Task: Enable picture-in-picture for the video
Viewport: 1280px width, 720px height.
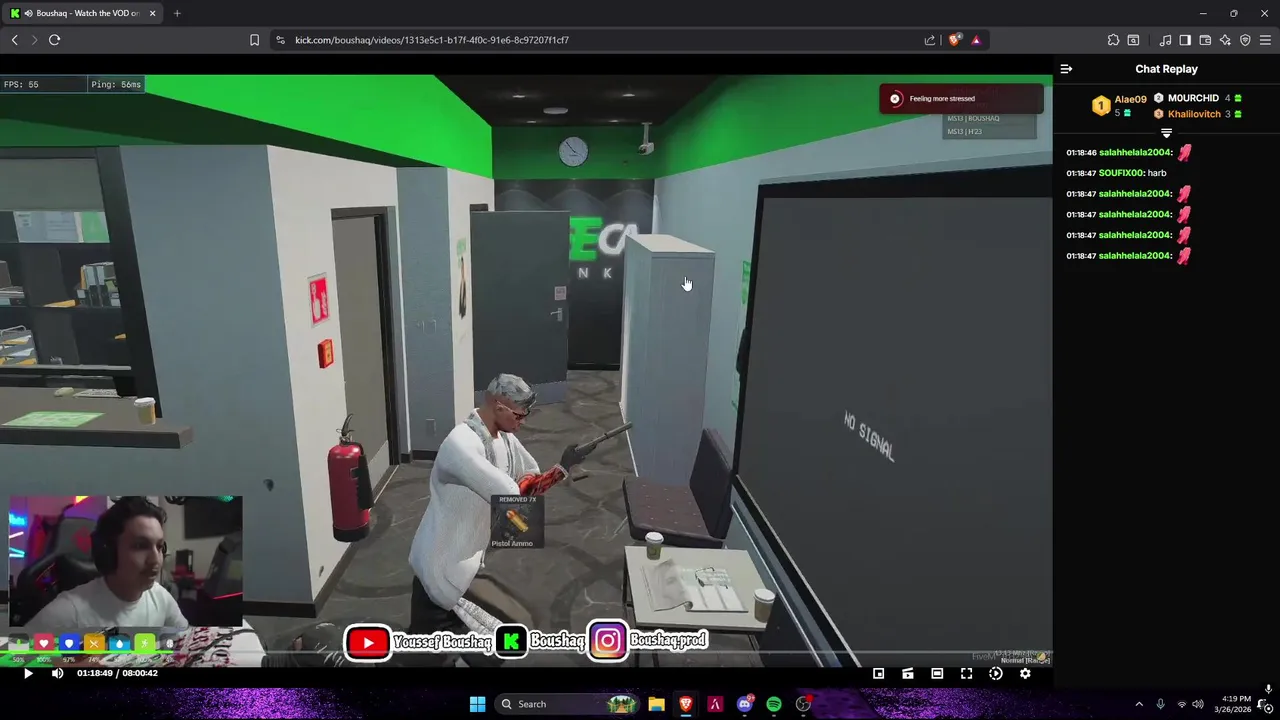Action: (x=878, y=673)
